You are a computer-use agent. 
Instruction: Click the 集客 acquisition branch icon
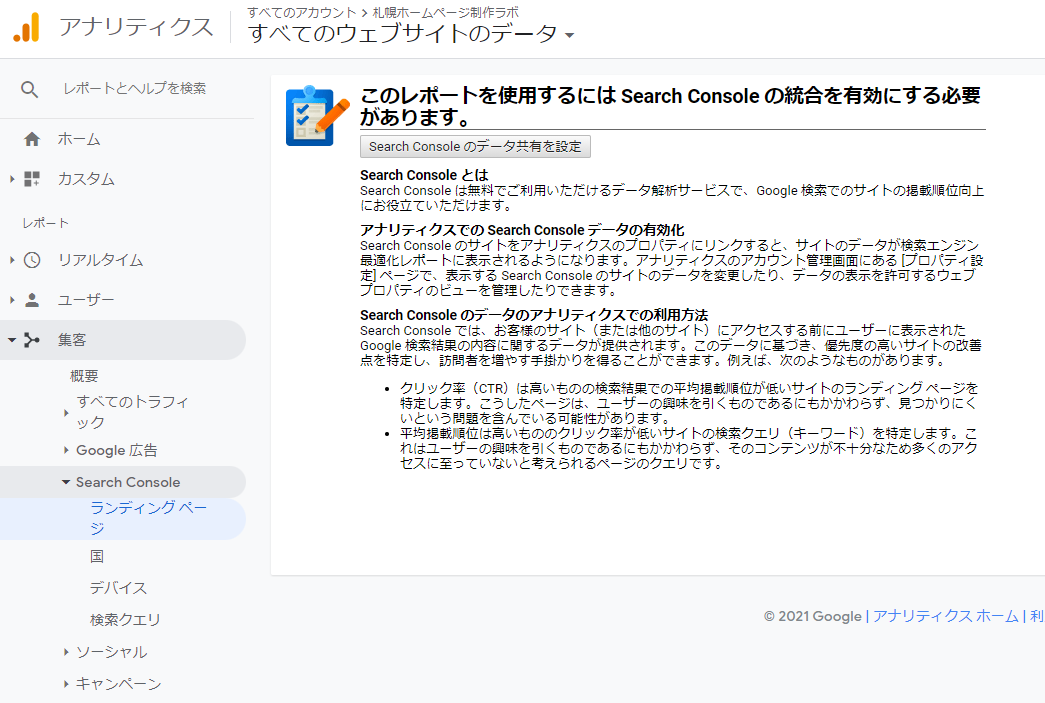click(30, 339)
